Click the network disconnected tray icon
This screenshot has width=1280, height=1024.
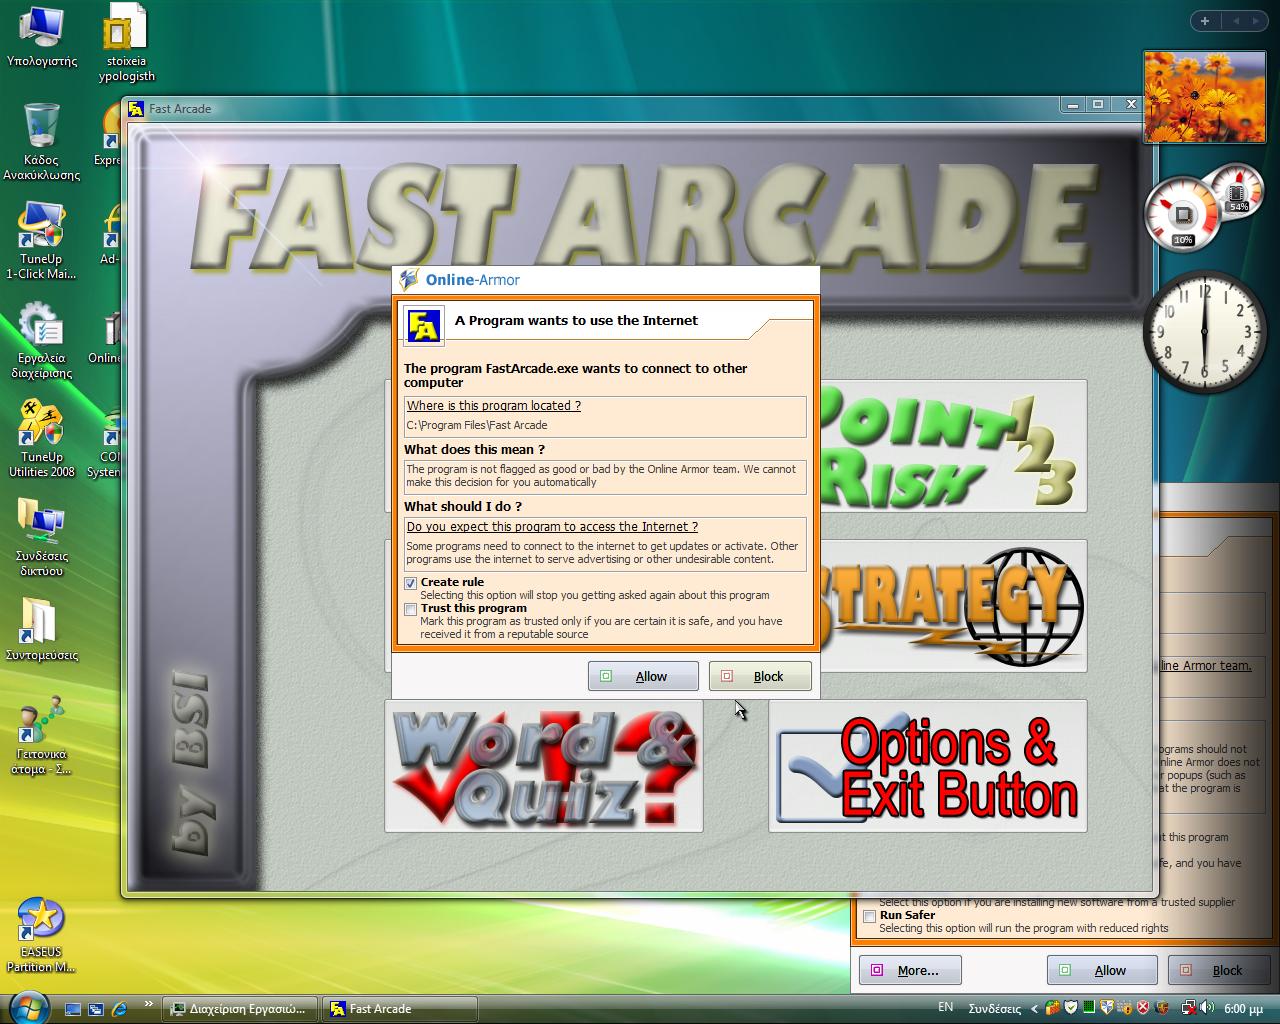1189,1008
